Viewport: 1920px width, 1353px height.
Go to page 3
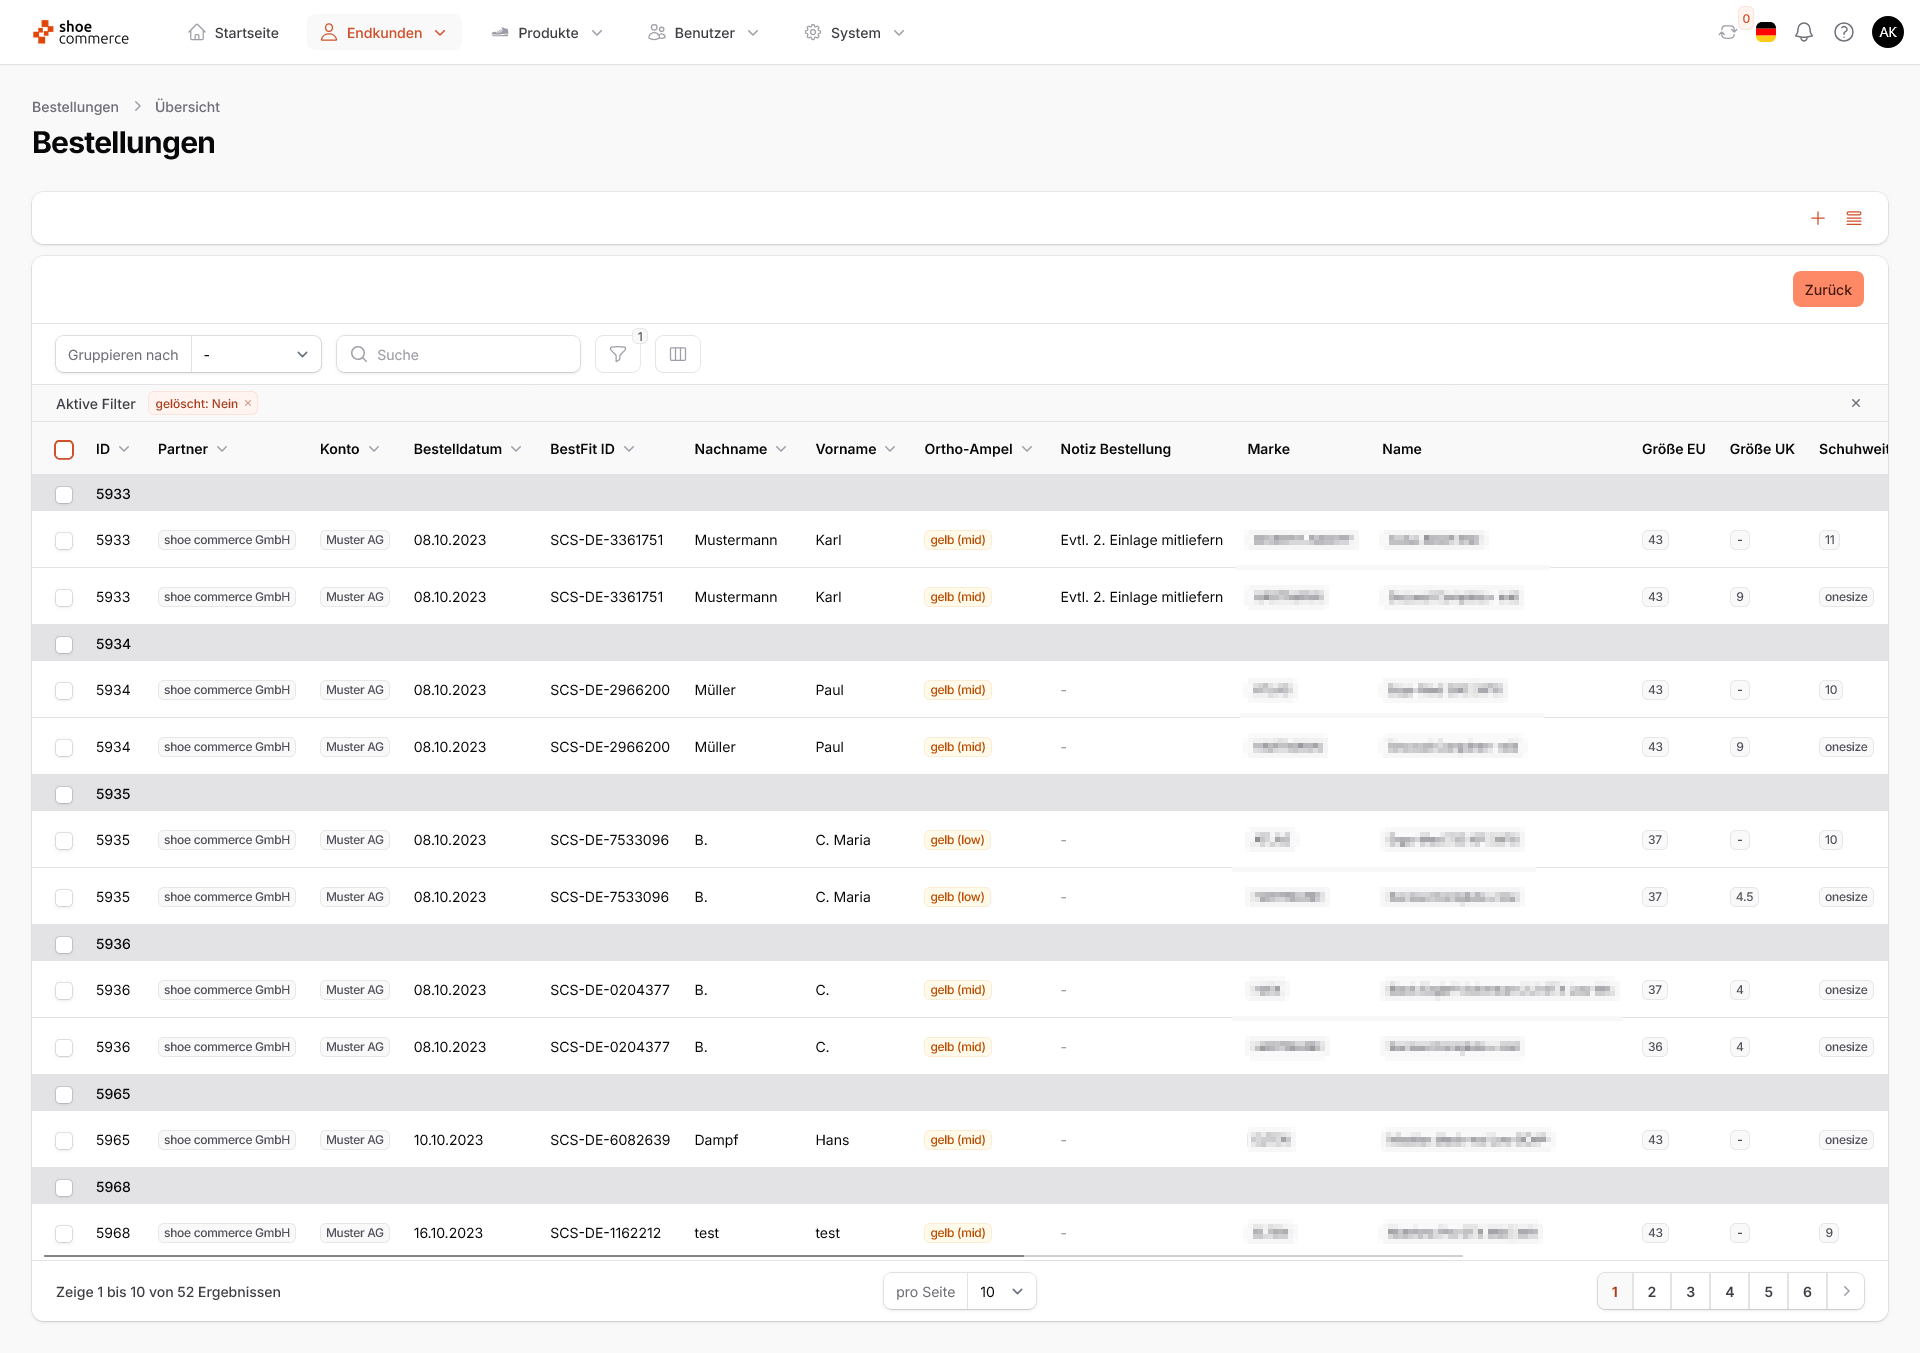[1690, 1291]
